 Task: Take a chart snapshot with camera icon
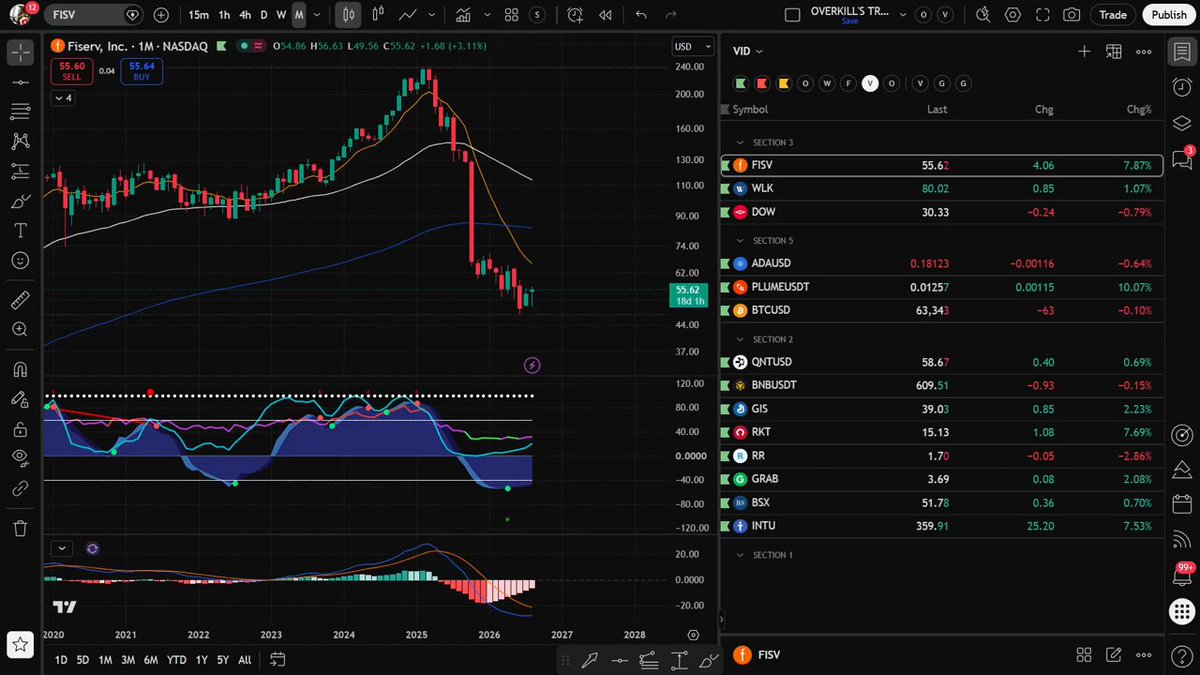[x=1071, y=15]
